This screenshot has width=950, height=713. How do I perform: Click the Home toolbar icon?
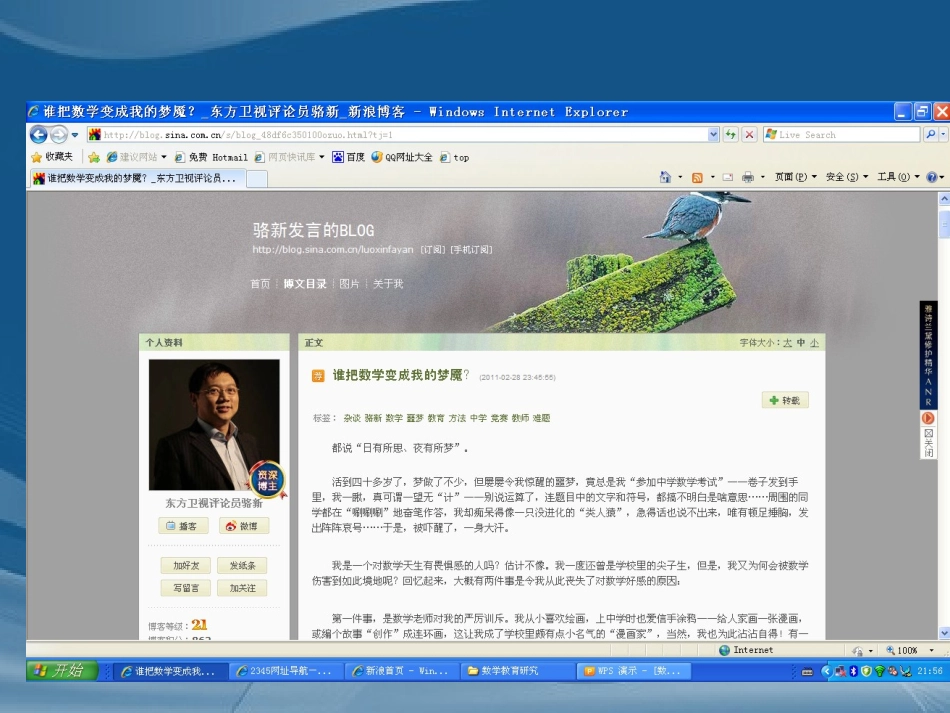coord(665,177)
